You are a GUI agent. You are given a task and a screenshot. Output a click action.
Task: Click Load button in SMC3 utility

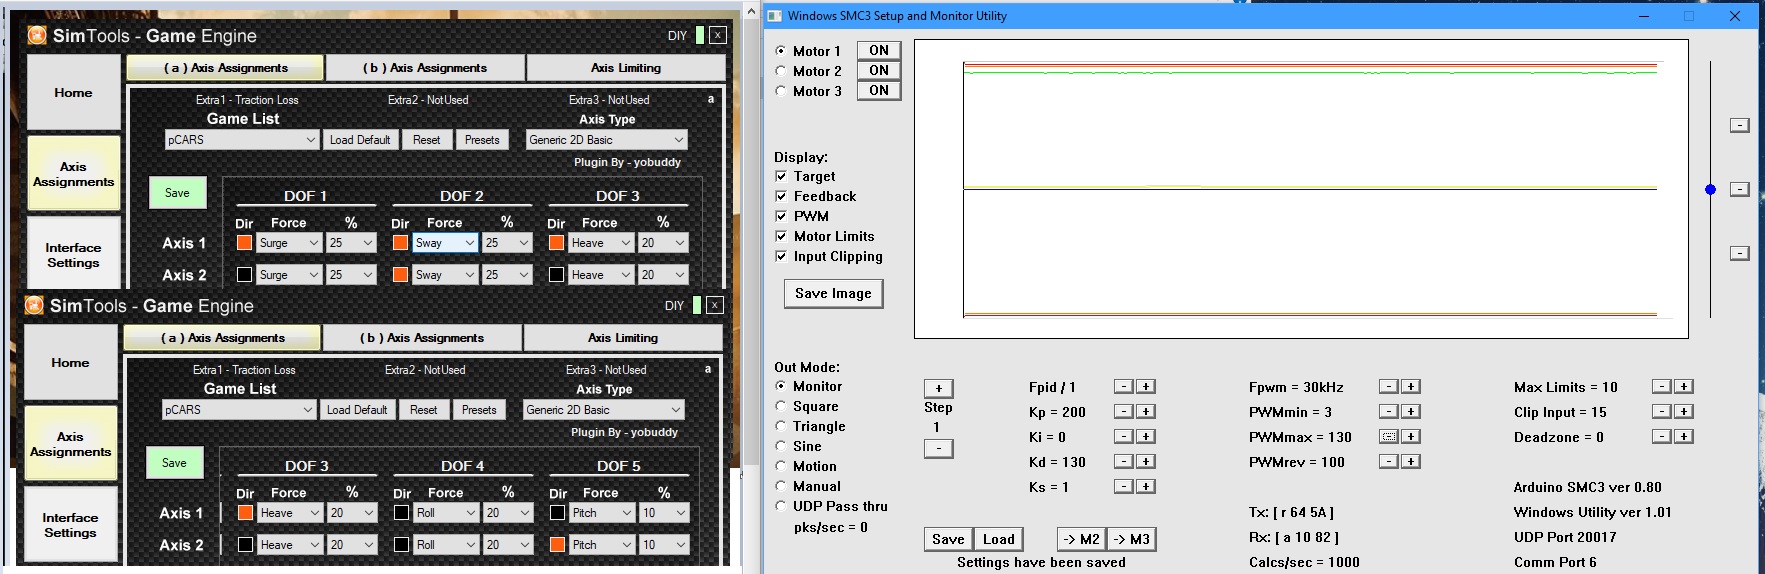click(998, 539)
